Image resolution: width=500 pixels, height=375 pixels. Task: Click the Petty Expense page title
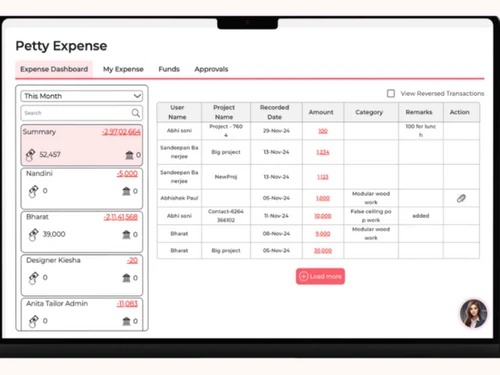[x=61, y=46]
